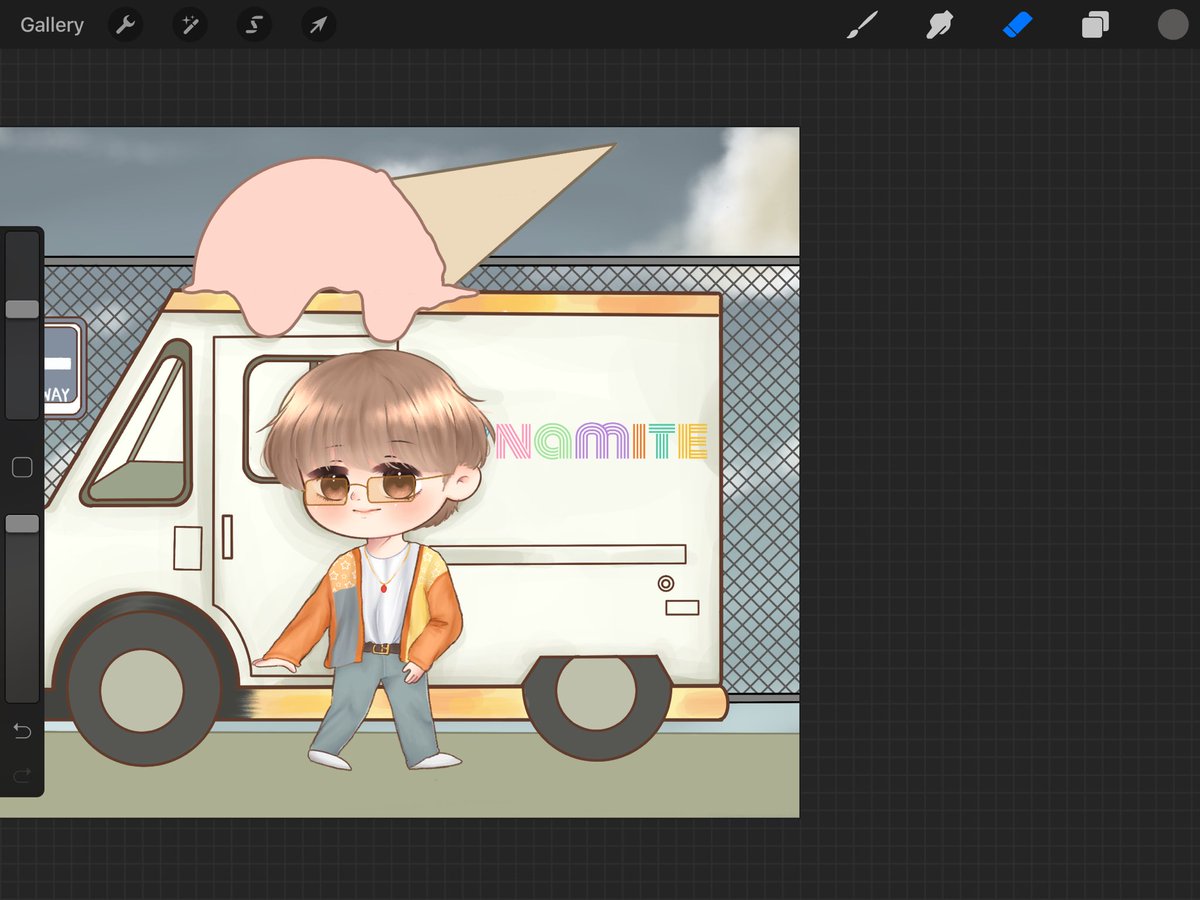Click the brush size slider handle

pyautogui.click(x=22, y=309)
